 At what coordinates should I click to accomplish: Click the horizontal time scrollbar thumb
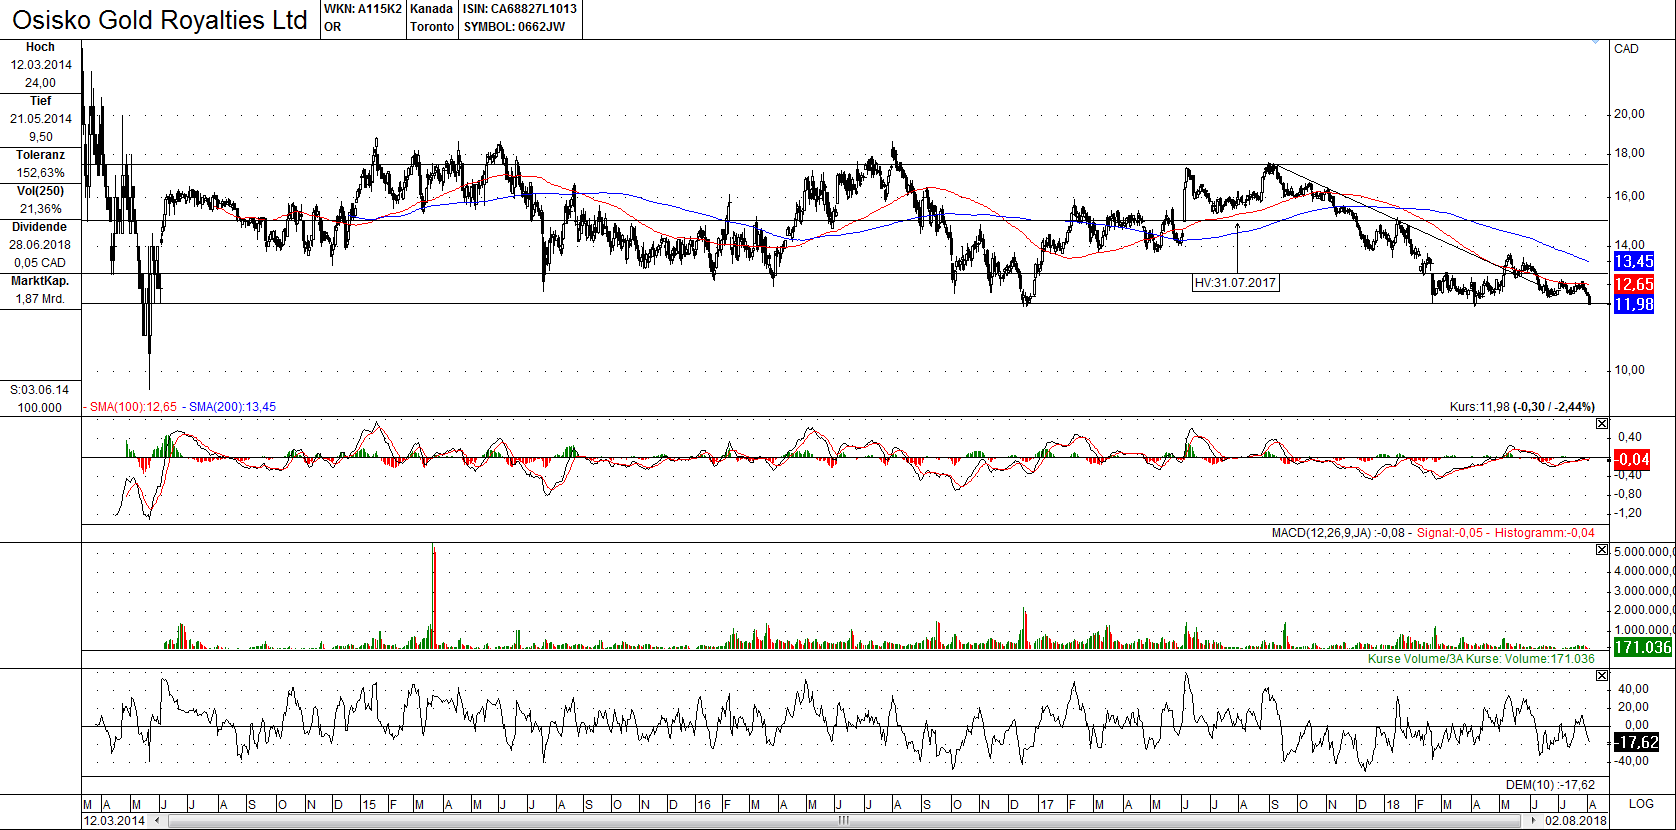pos(845,821)
